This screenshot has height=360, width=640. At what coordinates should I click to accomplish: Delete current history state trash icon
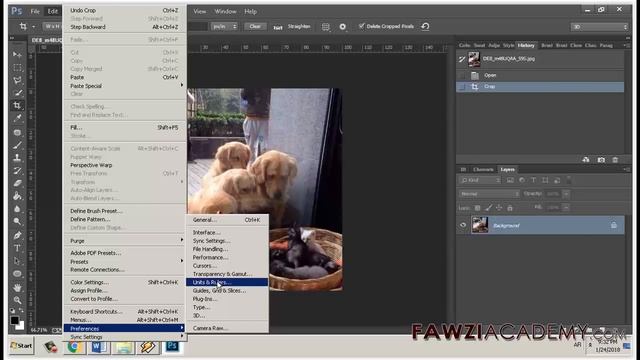(x=615, y=160)
